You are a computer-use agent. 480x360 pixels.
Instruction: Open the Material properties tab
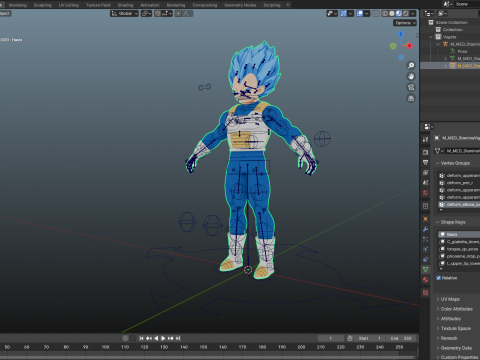[x=425, y=280]
